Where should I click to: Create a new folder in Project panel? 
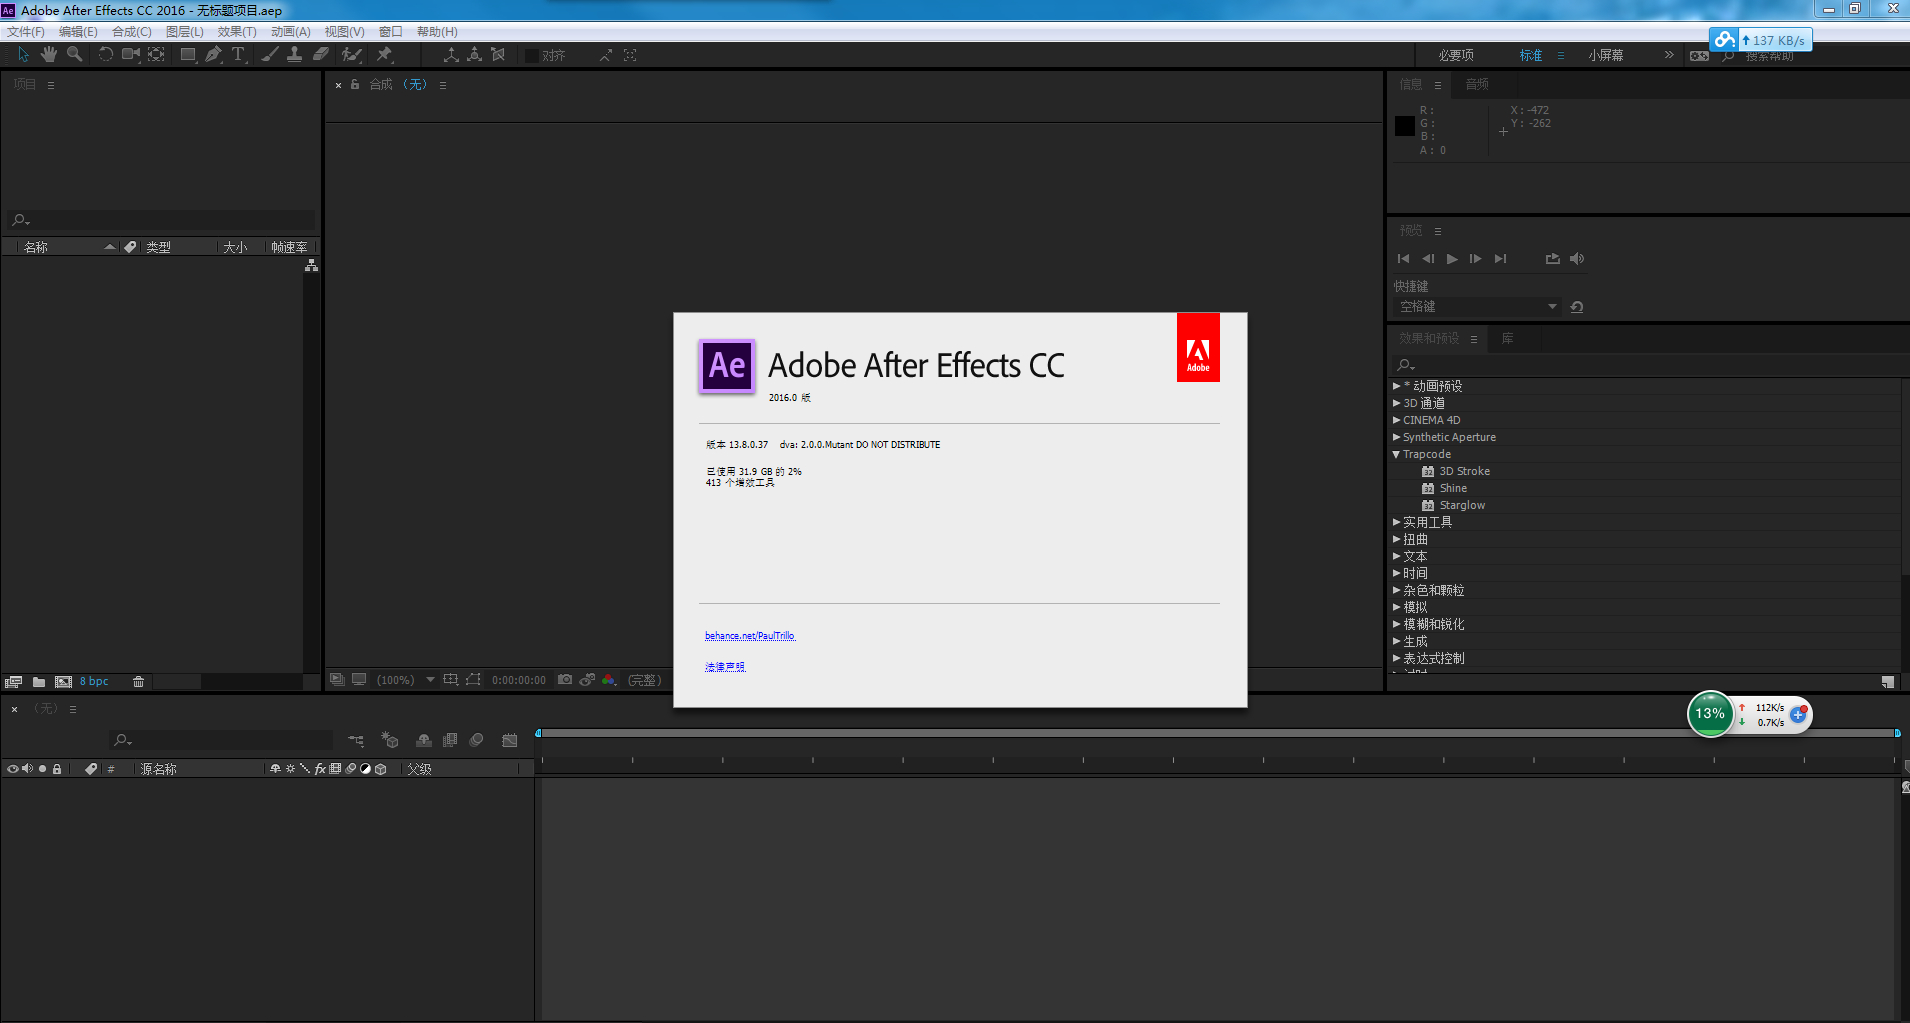pyautogui.click(x=39, y=682)
